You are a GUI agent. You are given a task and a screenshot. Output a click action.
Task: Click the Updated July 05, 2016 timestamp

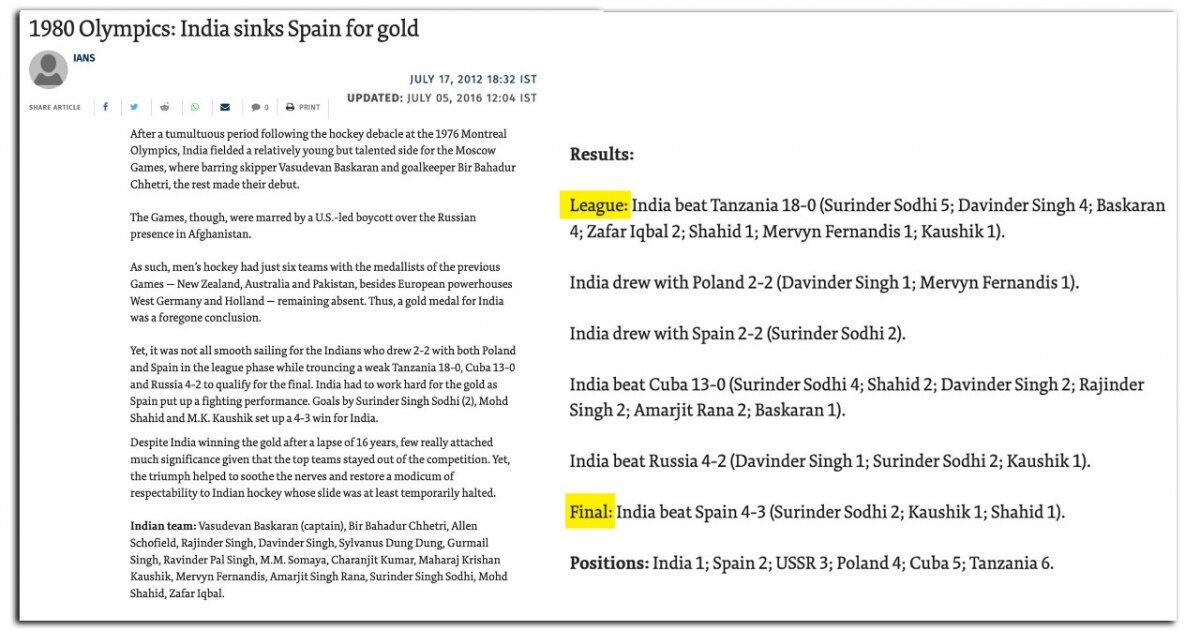point(441,98)
